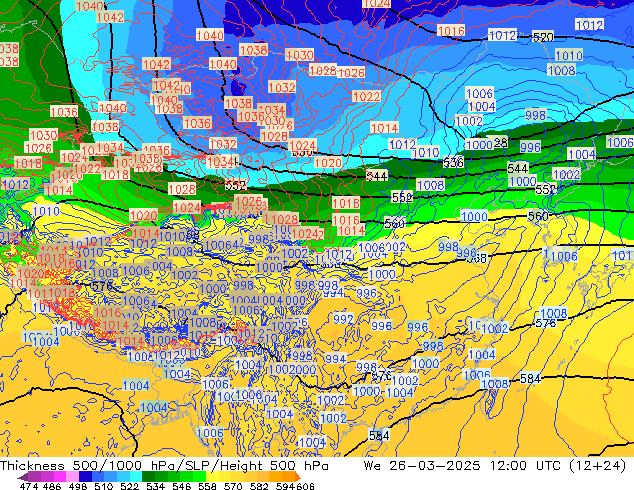This screenshot has height=490, width=634.
Task: Select the cyan legend swatch
Action: pyautogui.click(x=136, y=477)
